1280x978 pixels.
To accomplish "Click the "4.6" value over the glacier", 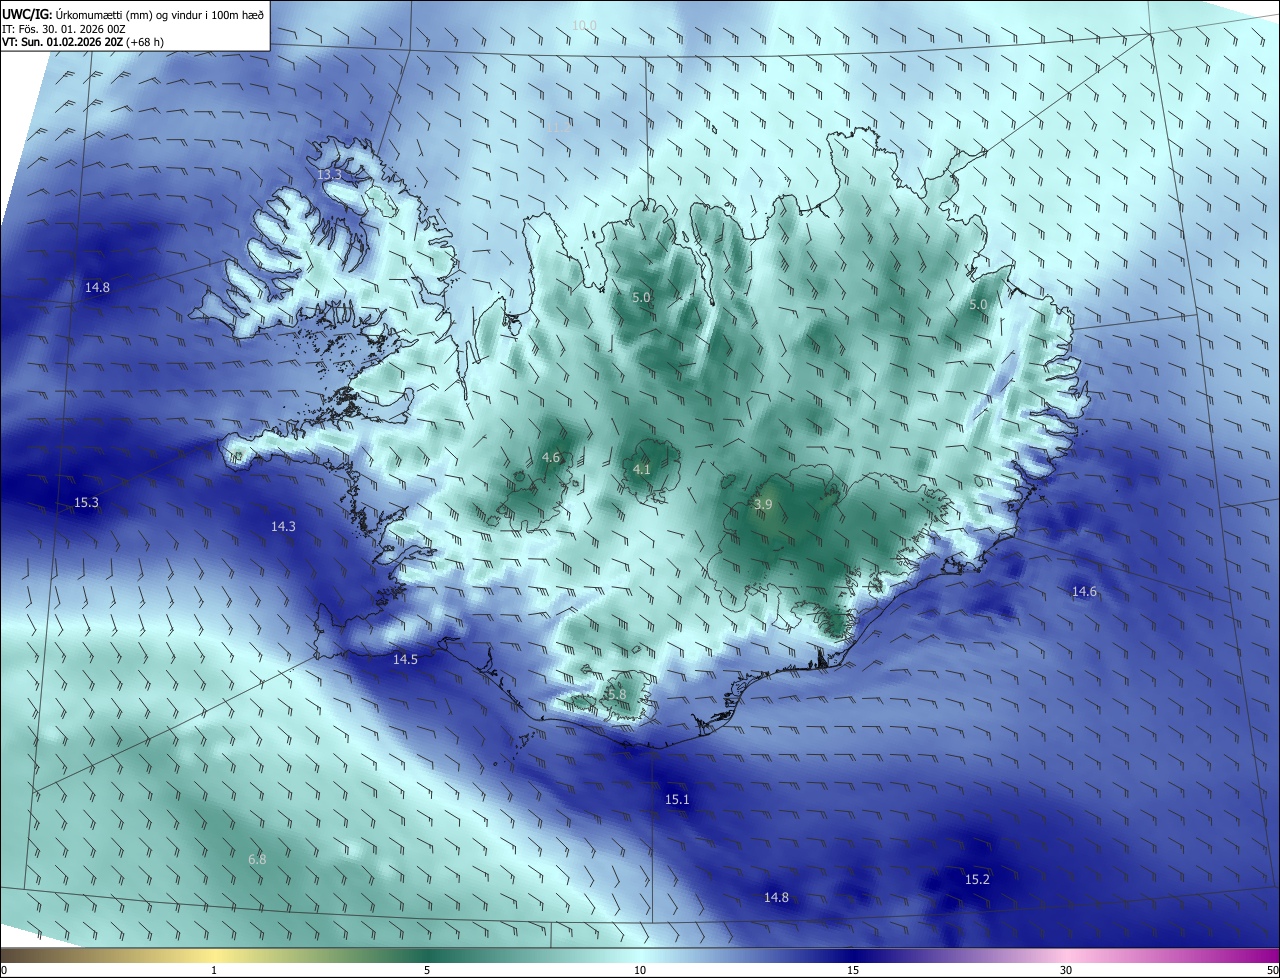I will (x=551, y=457).
